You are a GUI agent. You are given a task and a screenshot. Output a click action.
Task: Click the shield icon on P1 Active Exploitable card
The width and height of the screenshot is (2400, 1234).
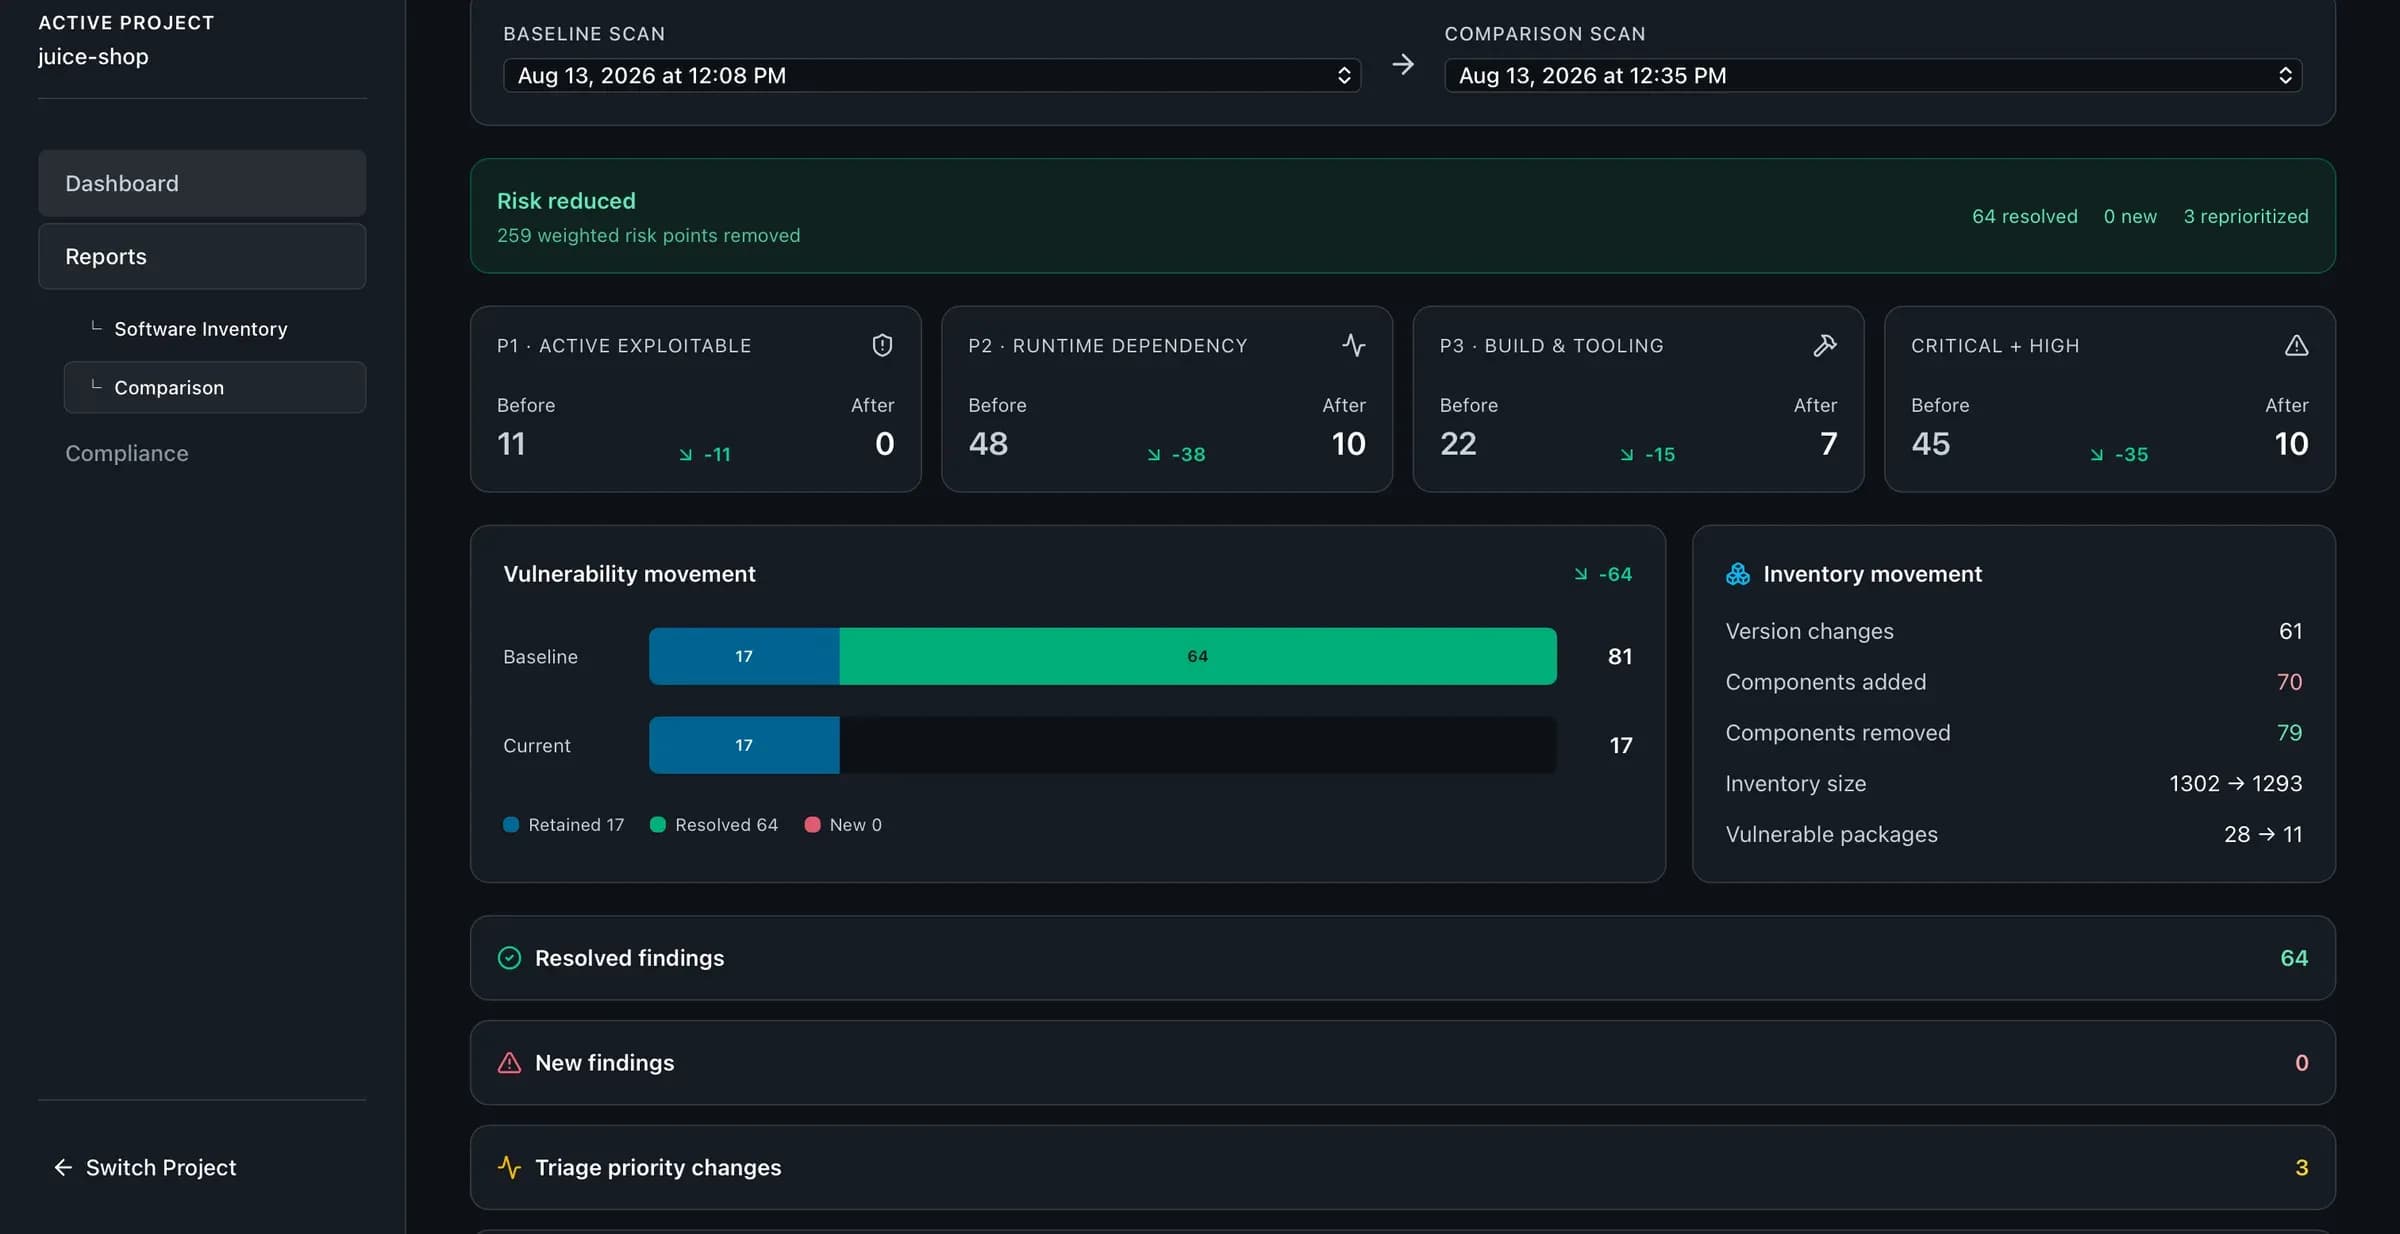pyautogui.click(x=882, y=345)
